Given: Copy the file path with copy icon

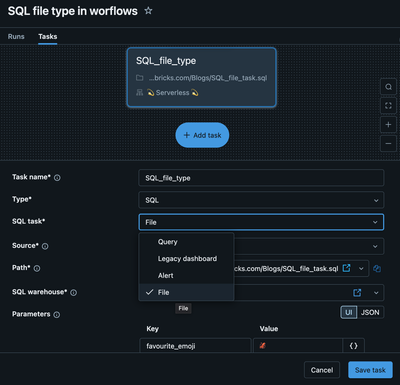Looking at the screenshot, I should (x=377, y=269).
